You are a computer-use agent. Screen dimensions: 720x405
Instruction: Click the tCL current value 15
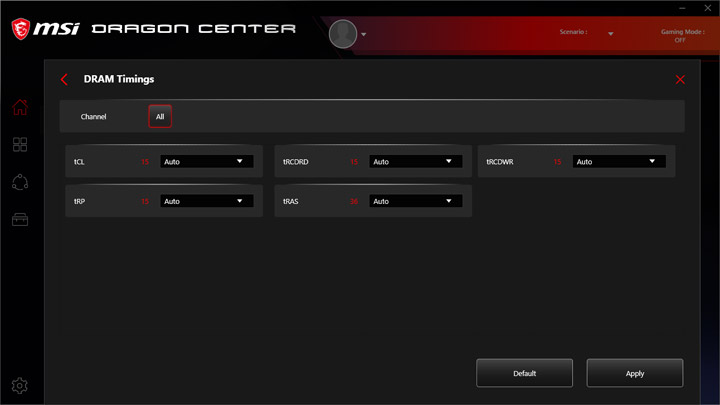pos(145,162)
